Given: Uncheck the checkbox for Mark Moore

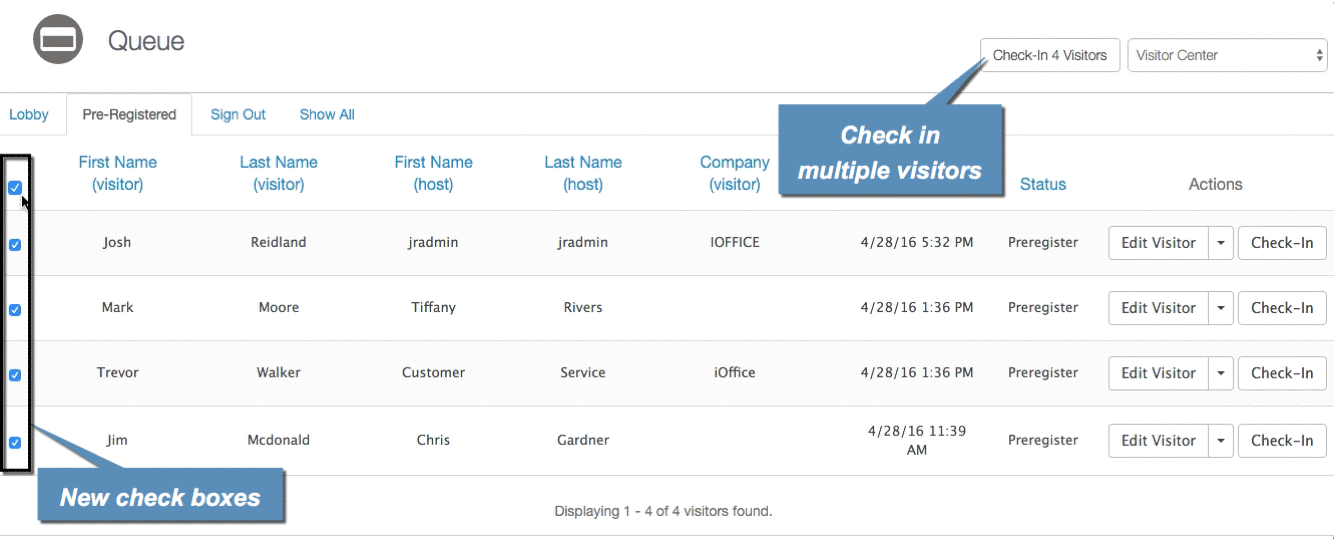Looking at the screenshot, I should coord(15,310).
